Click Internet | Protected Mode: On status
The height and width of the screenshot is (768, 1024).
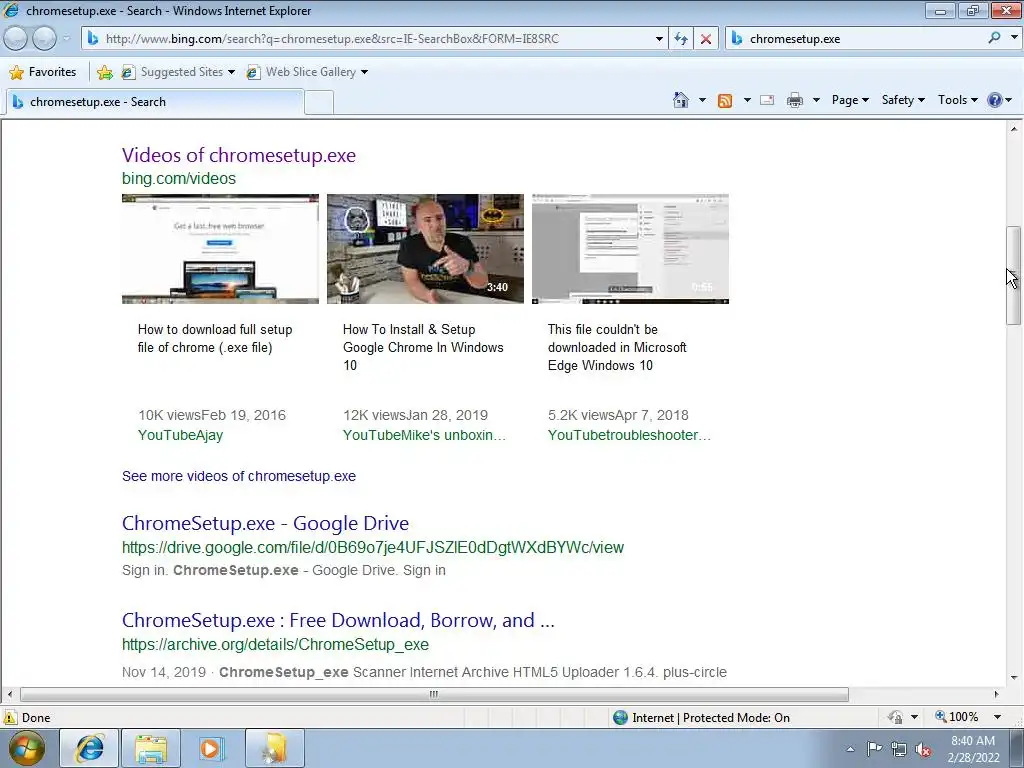coord(702,718)
